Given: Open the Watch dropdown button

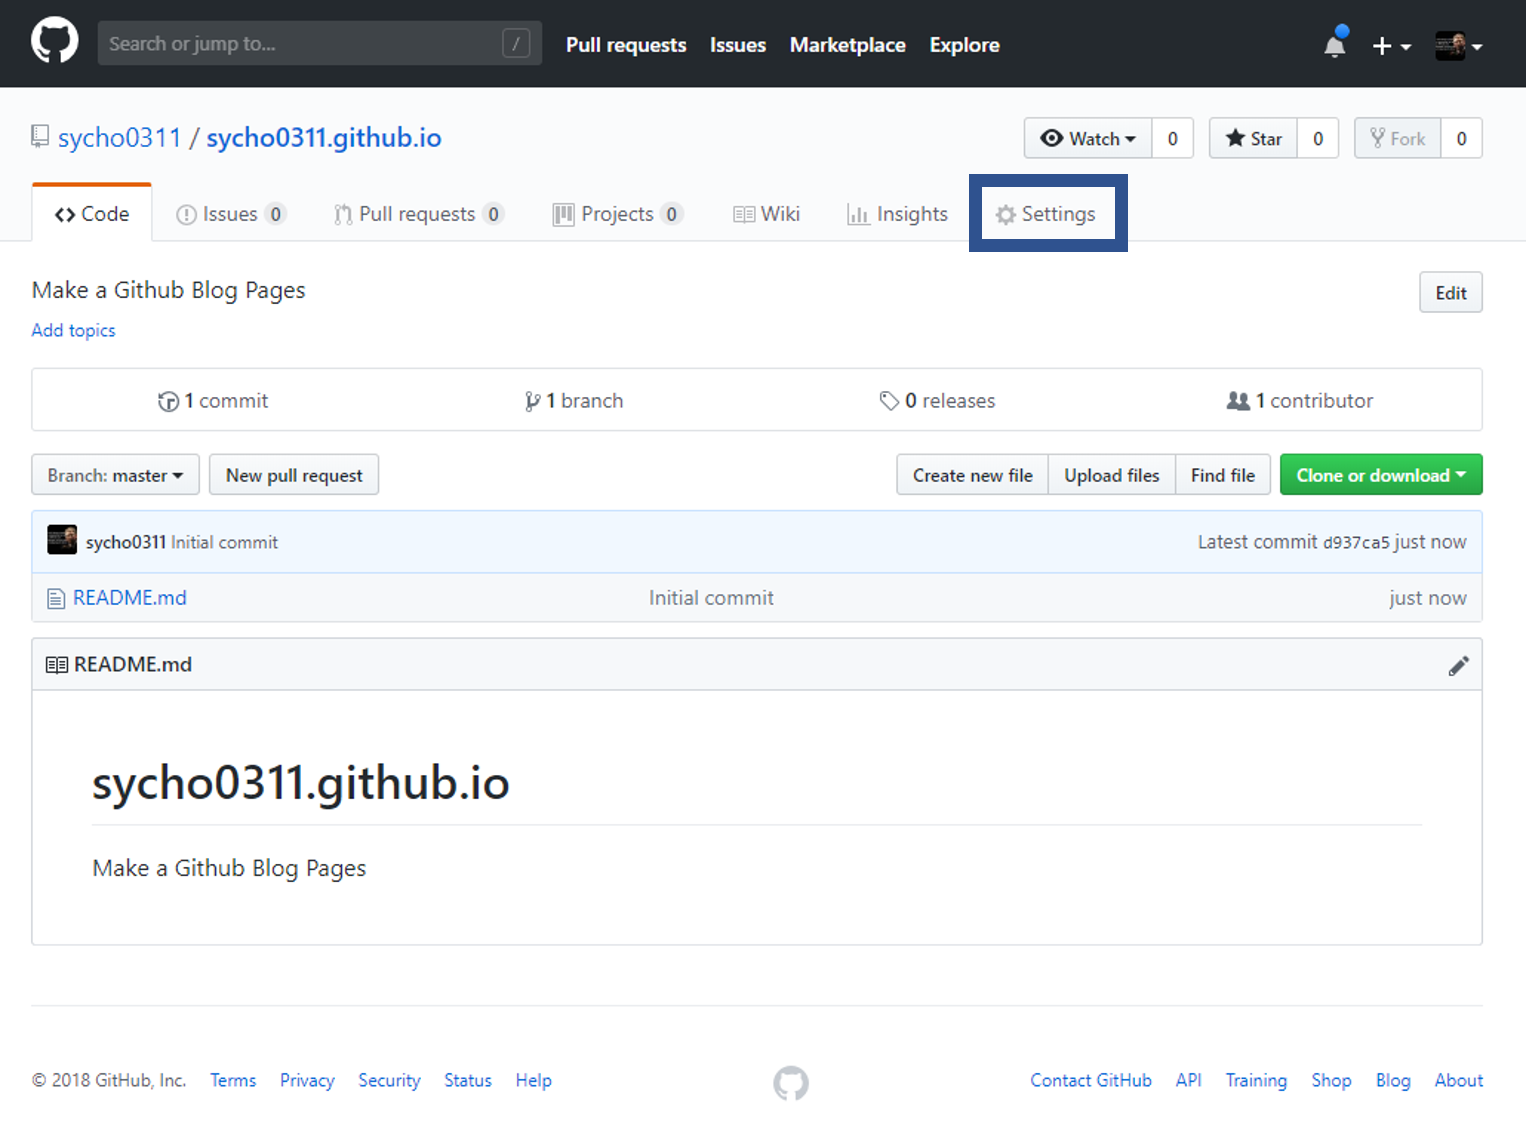Looking at the screenshot, I should 1088,138.
